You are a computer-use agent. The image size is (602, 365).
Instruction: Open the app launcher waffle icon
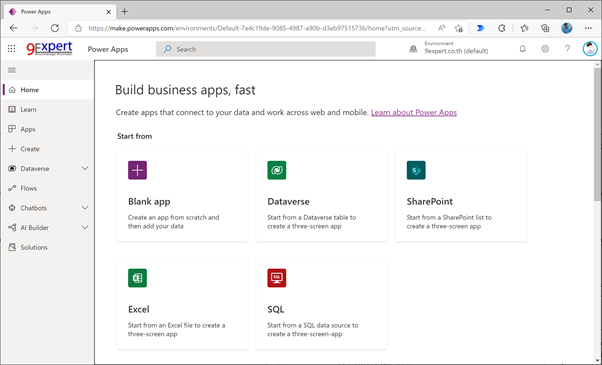point(12,49)
